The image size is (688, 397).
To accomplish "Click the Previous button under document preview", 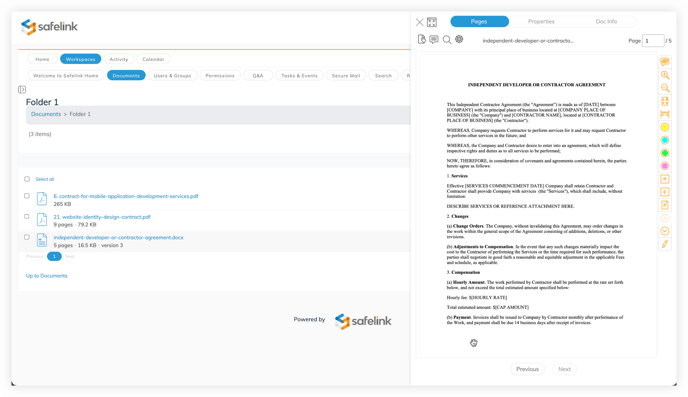I will tap(527, 369).
